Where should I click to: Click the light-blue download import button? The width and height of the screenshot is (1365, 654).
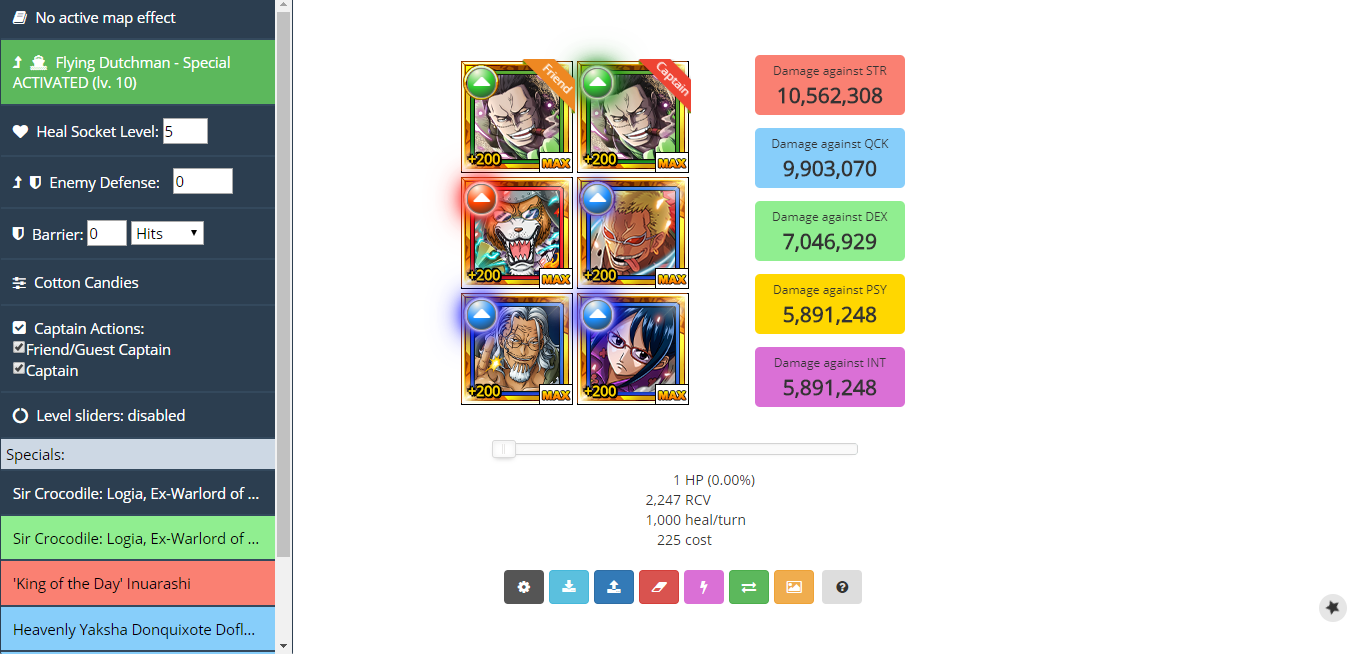(x=569, y=587)
